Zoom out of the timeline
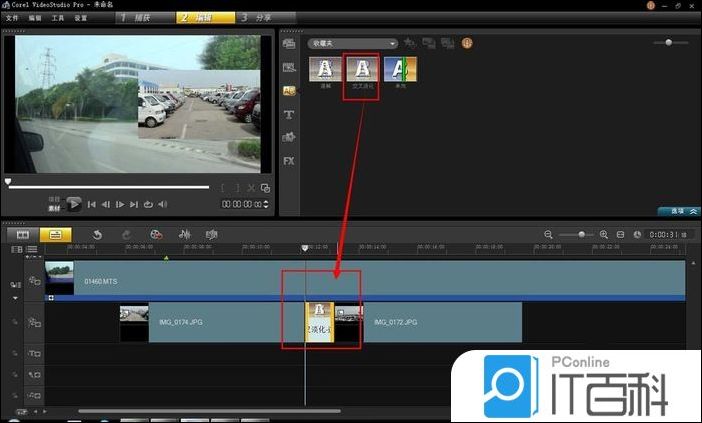This screenshot has height=423, width=702. [x=548, y=234]
